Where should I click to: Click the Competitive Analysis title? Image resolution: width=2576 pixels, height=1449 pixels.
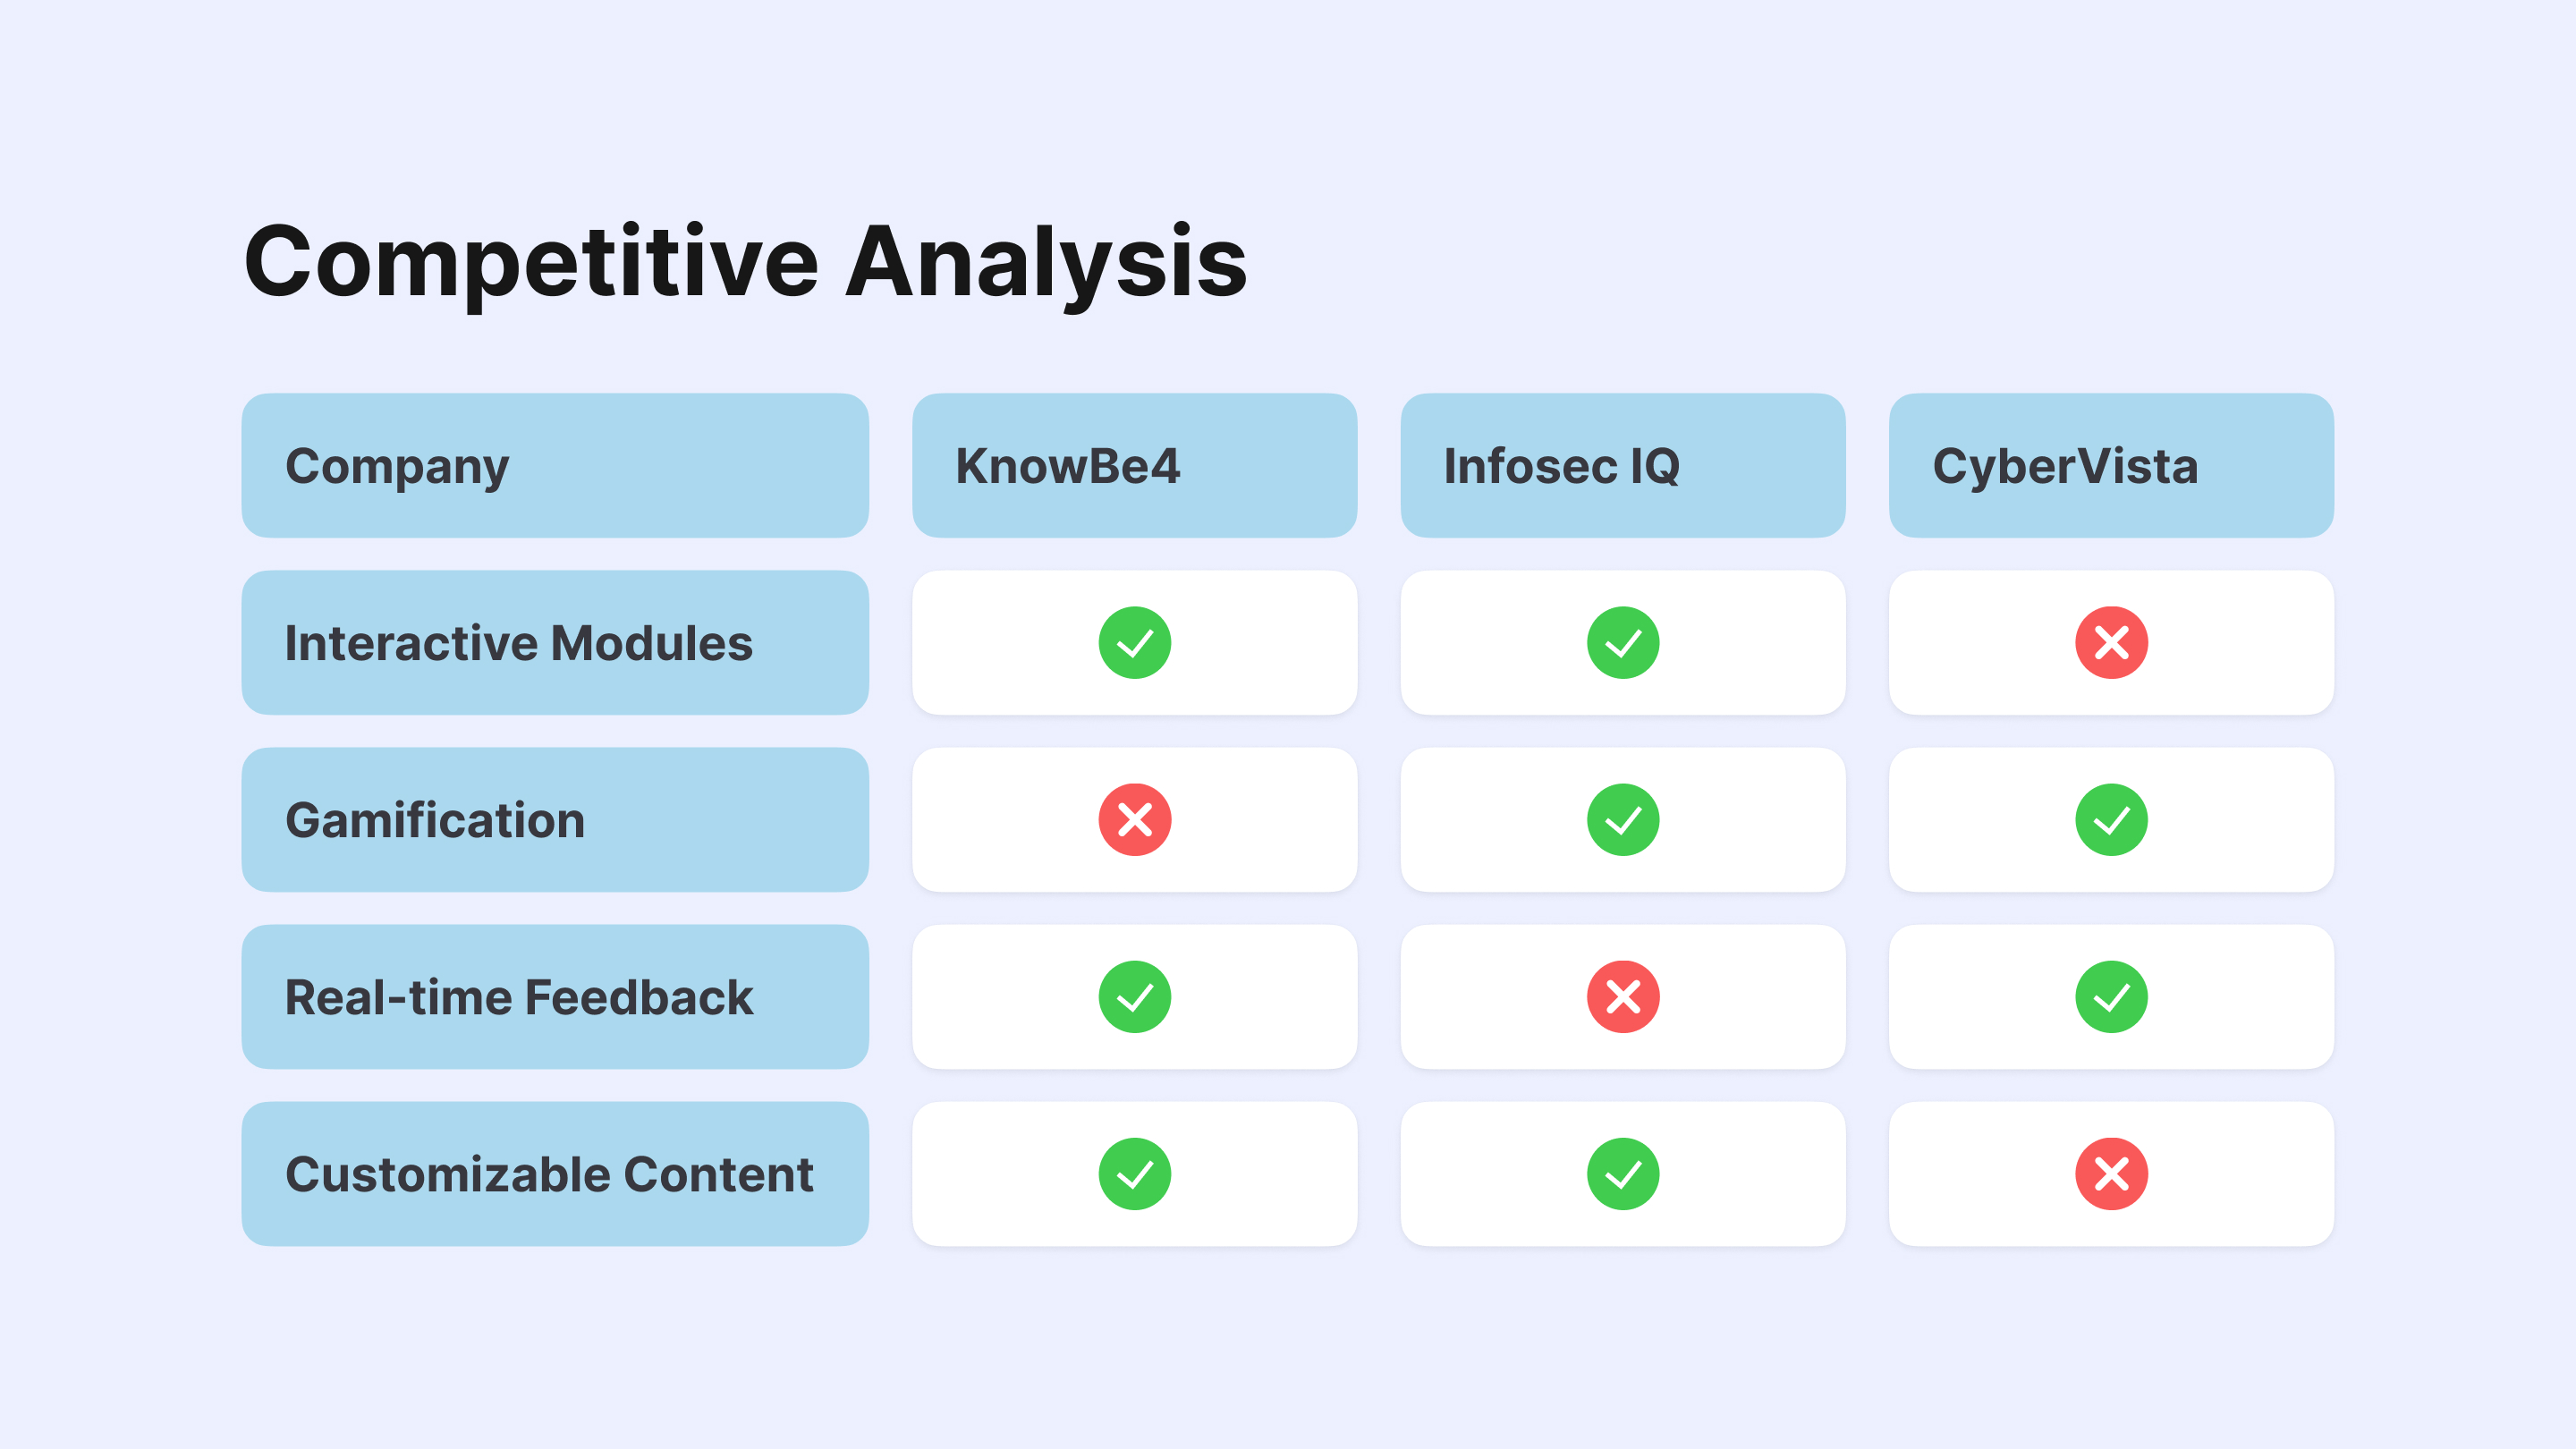(745, 262)
